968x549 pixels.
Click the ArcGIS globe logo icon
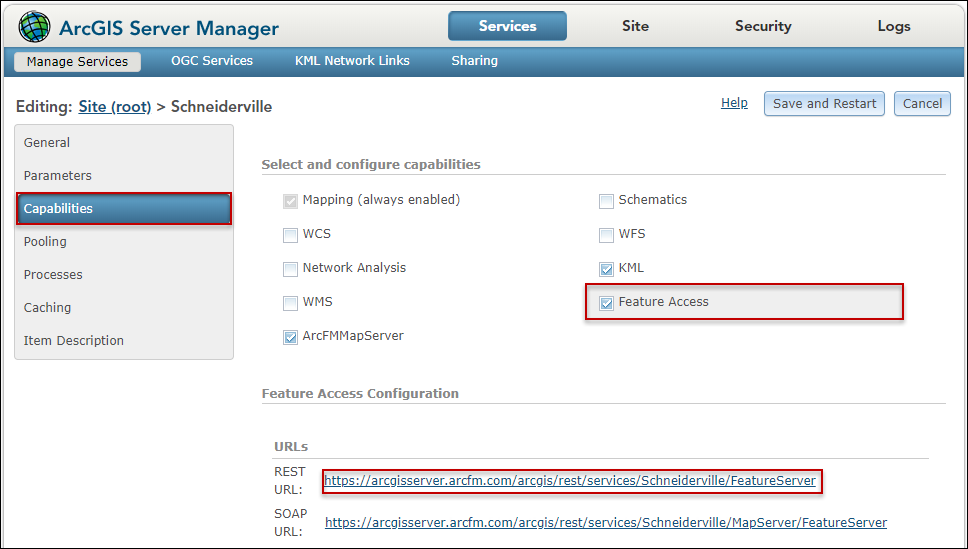click(x=34, y=27)
